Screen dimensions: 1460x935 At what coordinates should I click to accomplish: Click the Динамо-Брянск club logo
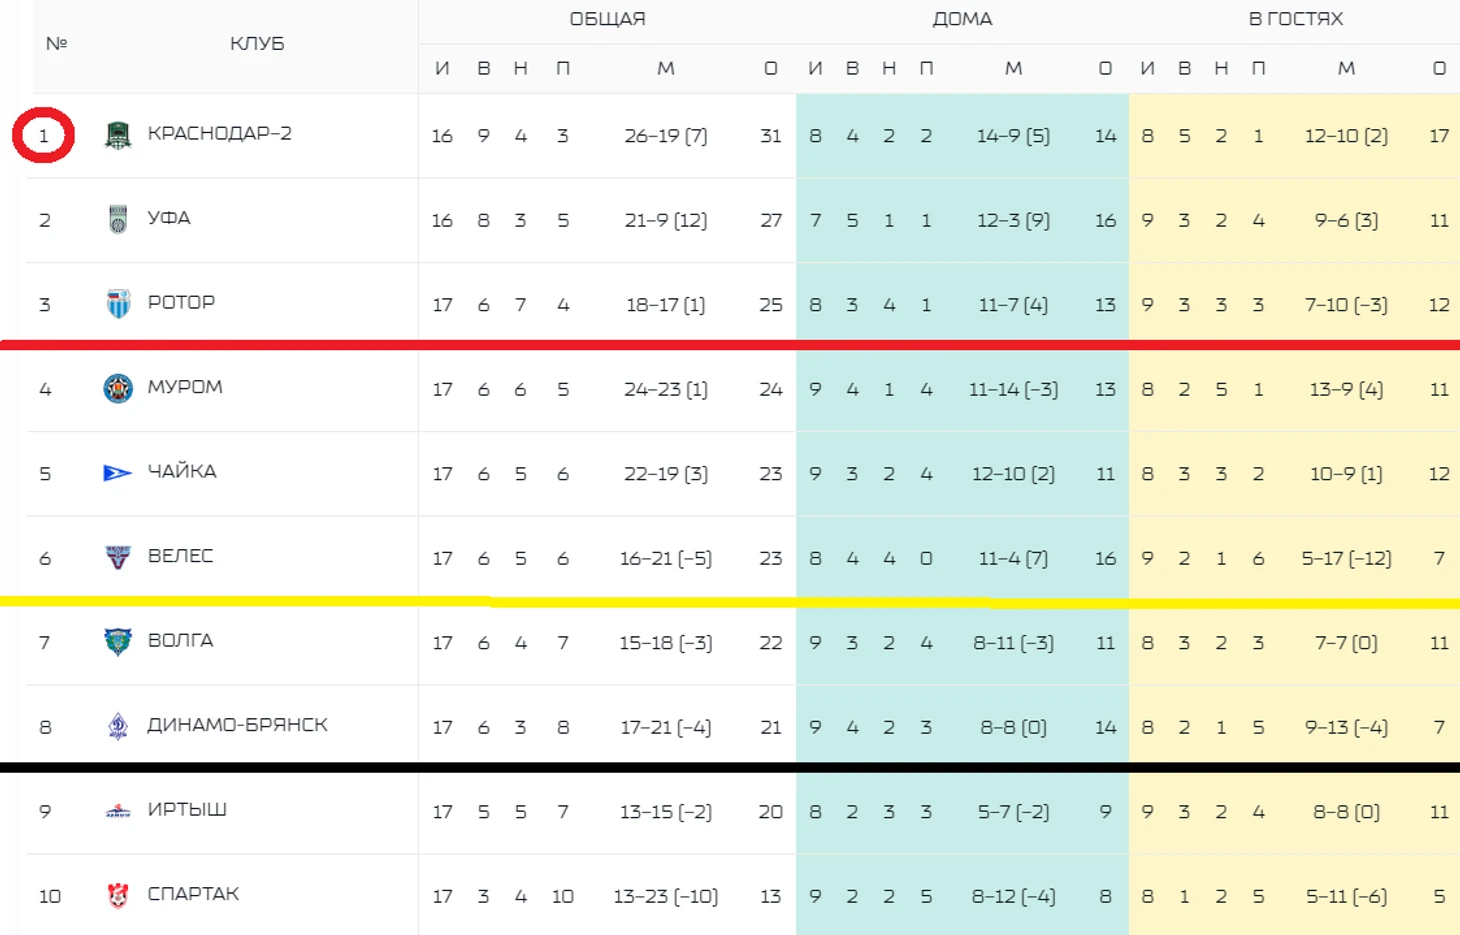pyautogui.click(x=118, y=726)
